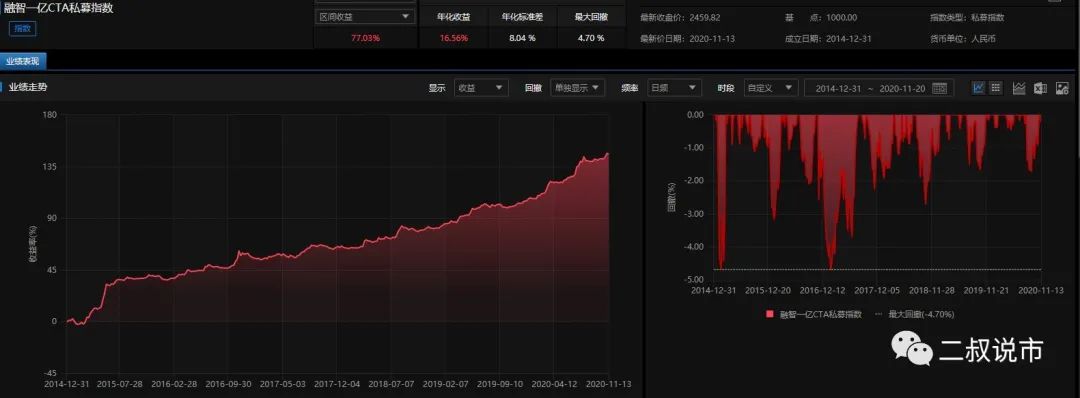Open the 显示 收益 dropdown

[481, 88]
